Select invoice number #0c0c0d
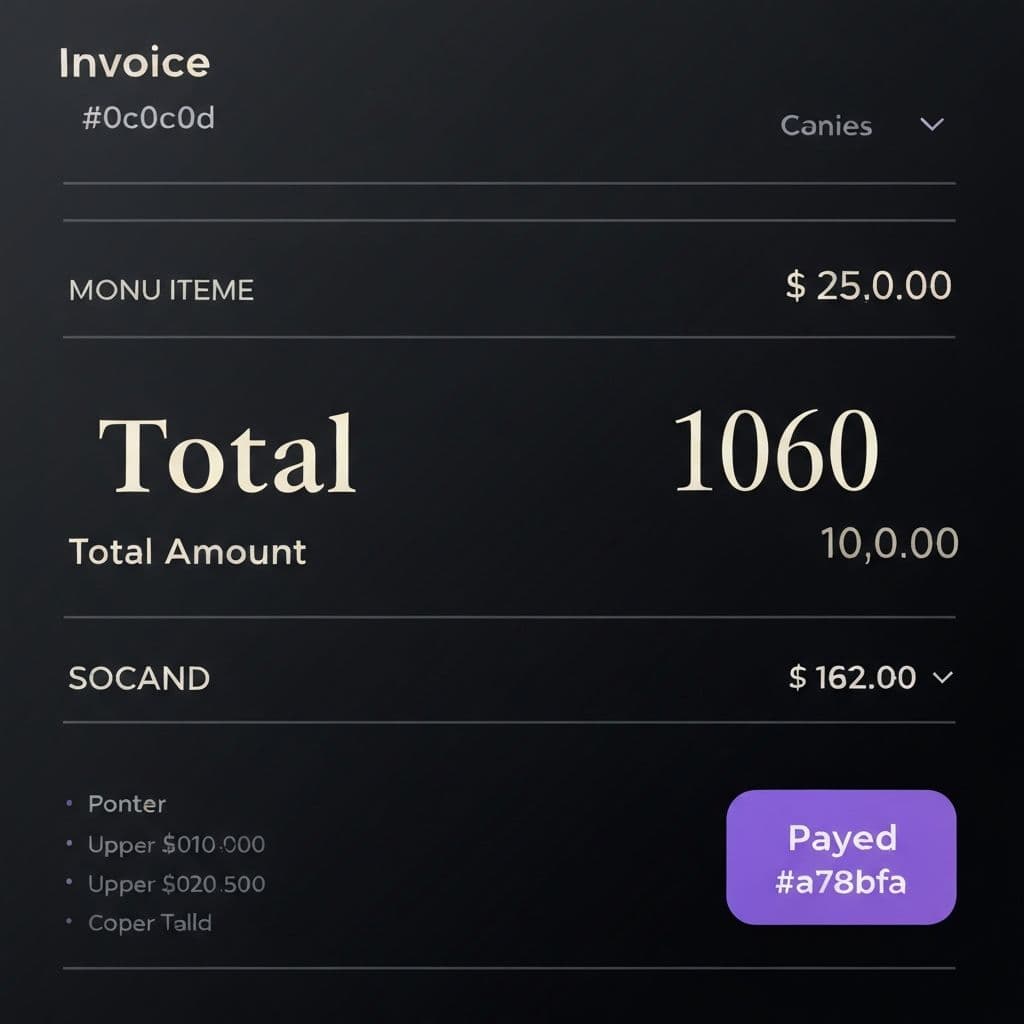This screenshot has height=1024, width=1024. pos(148,119)
